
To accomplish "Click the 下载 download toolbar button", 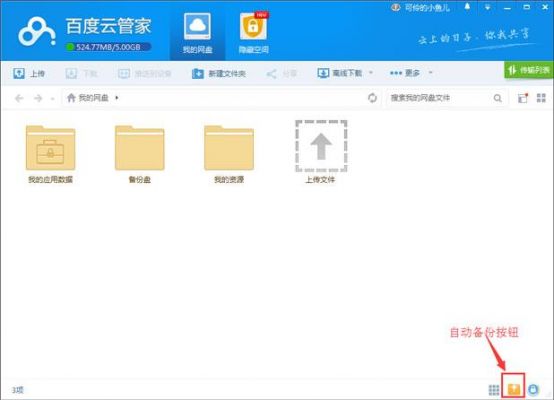I will pyautogui.click(x=81, y=73).
